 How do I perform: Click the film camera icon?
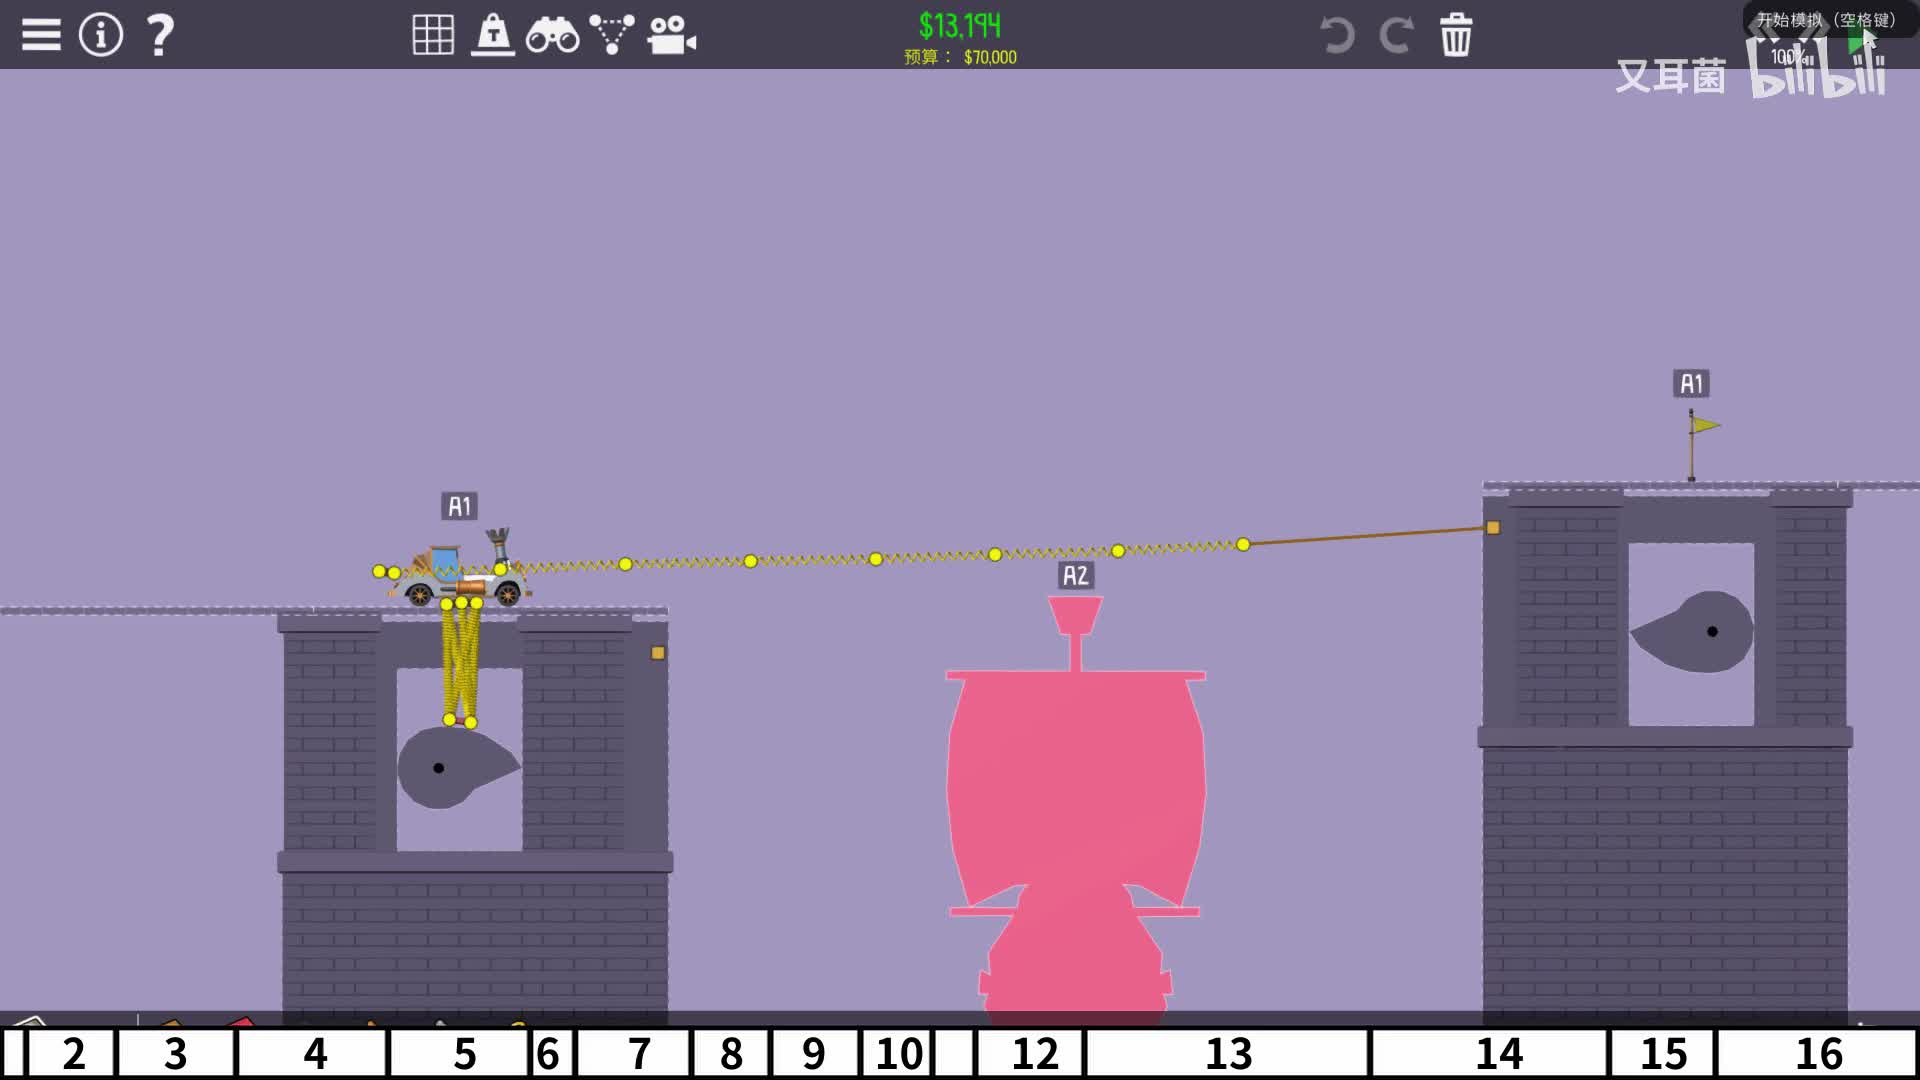coord(671,35)
